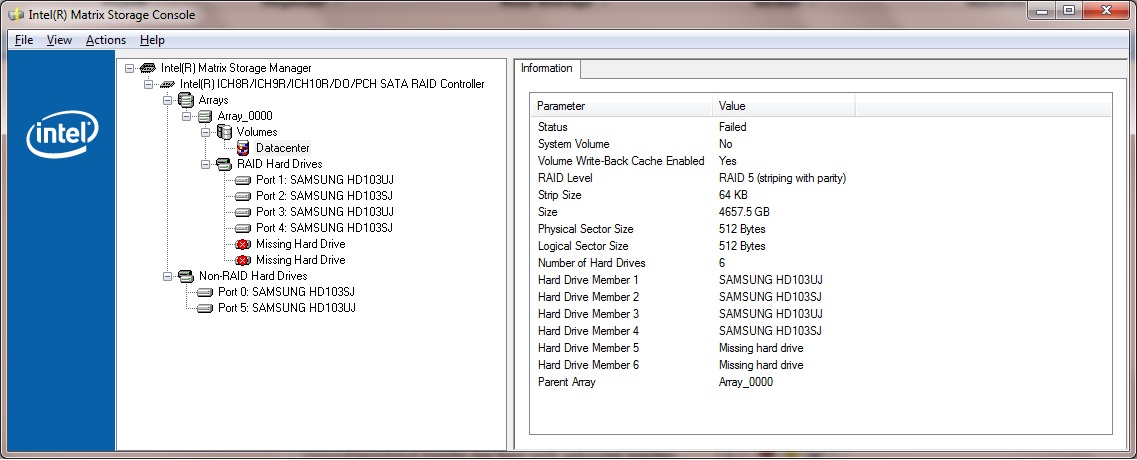Select Port 3: SAMSUNG HD103UJ

pyautogui.click(x=325, y=212)
